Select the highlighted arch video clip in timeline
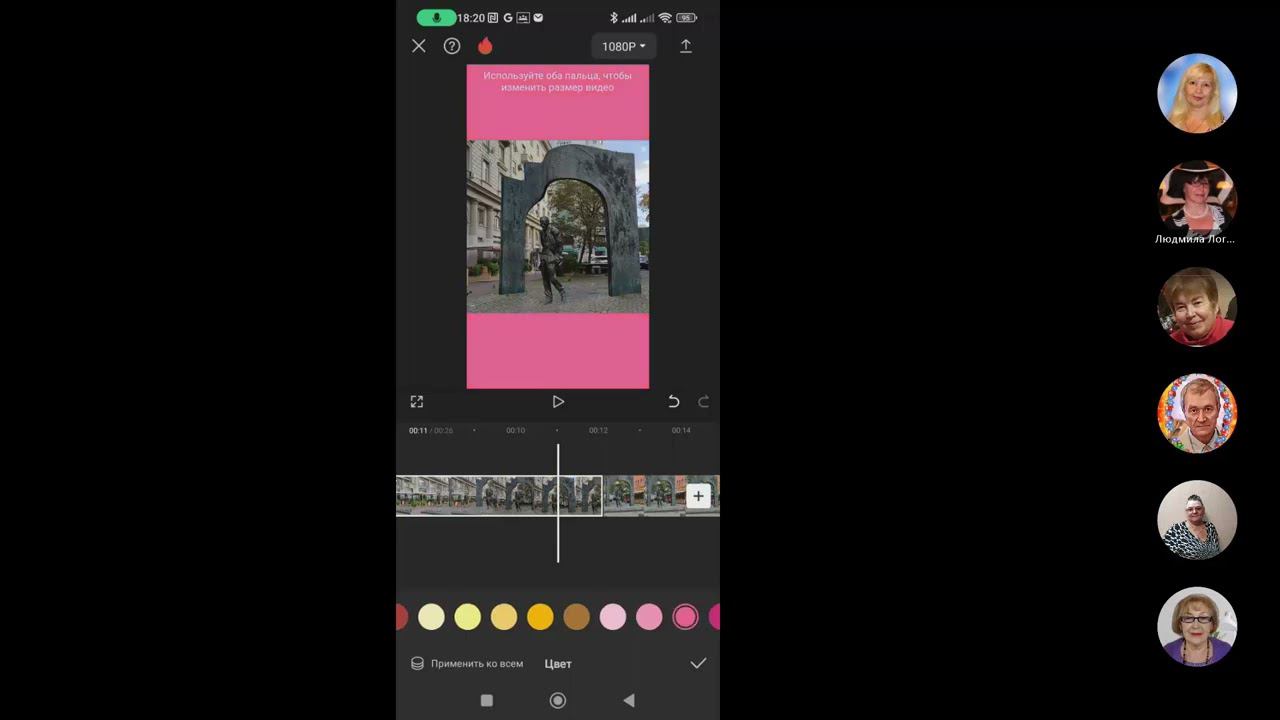 (x=499, y=496)
